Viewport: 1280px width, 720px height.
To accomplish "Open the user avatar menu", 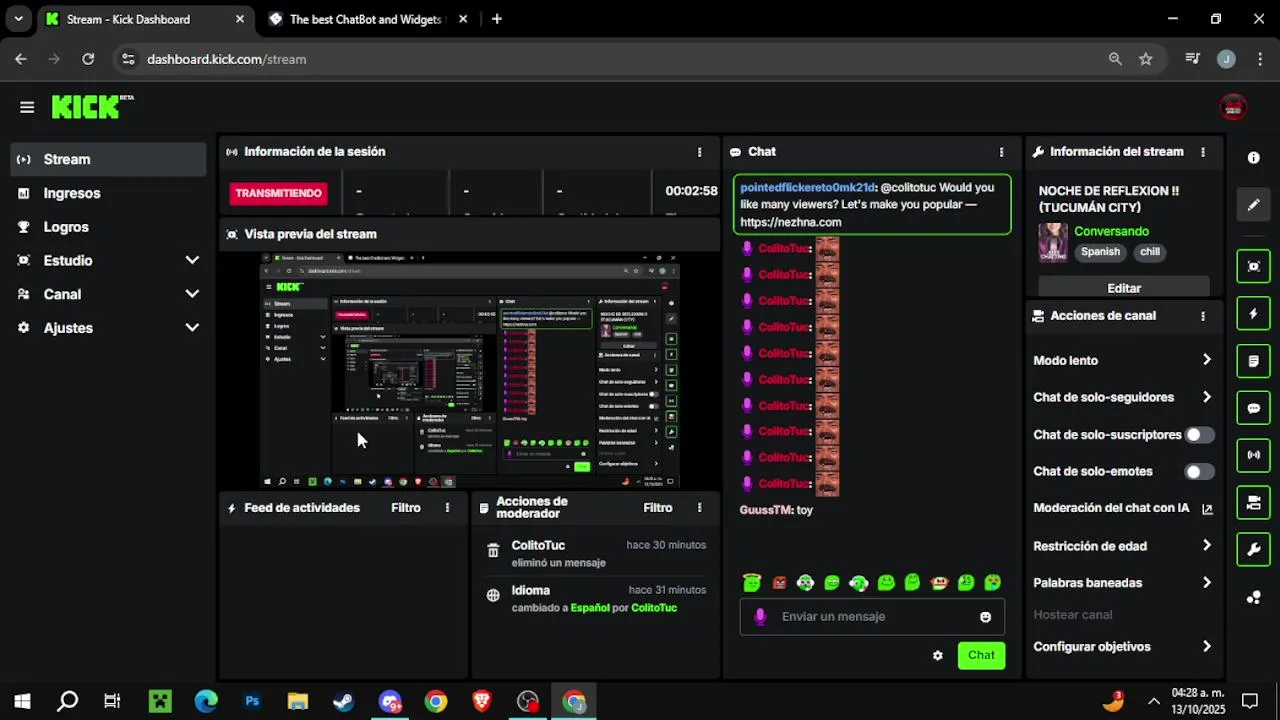I will (x=1233, y=107).
